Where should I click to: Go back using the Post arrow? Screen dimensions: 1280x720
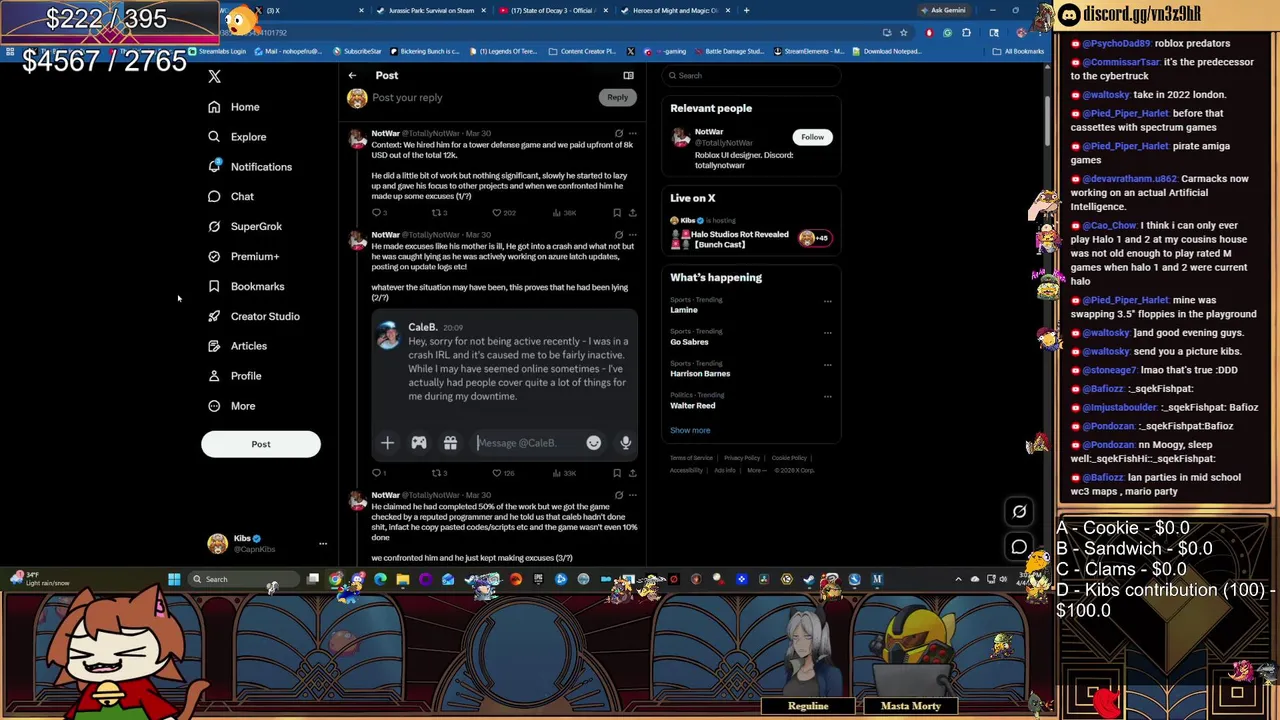[x=352, y=76]
